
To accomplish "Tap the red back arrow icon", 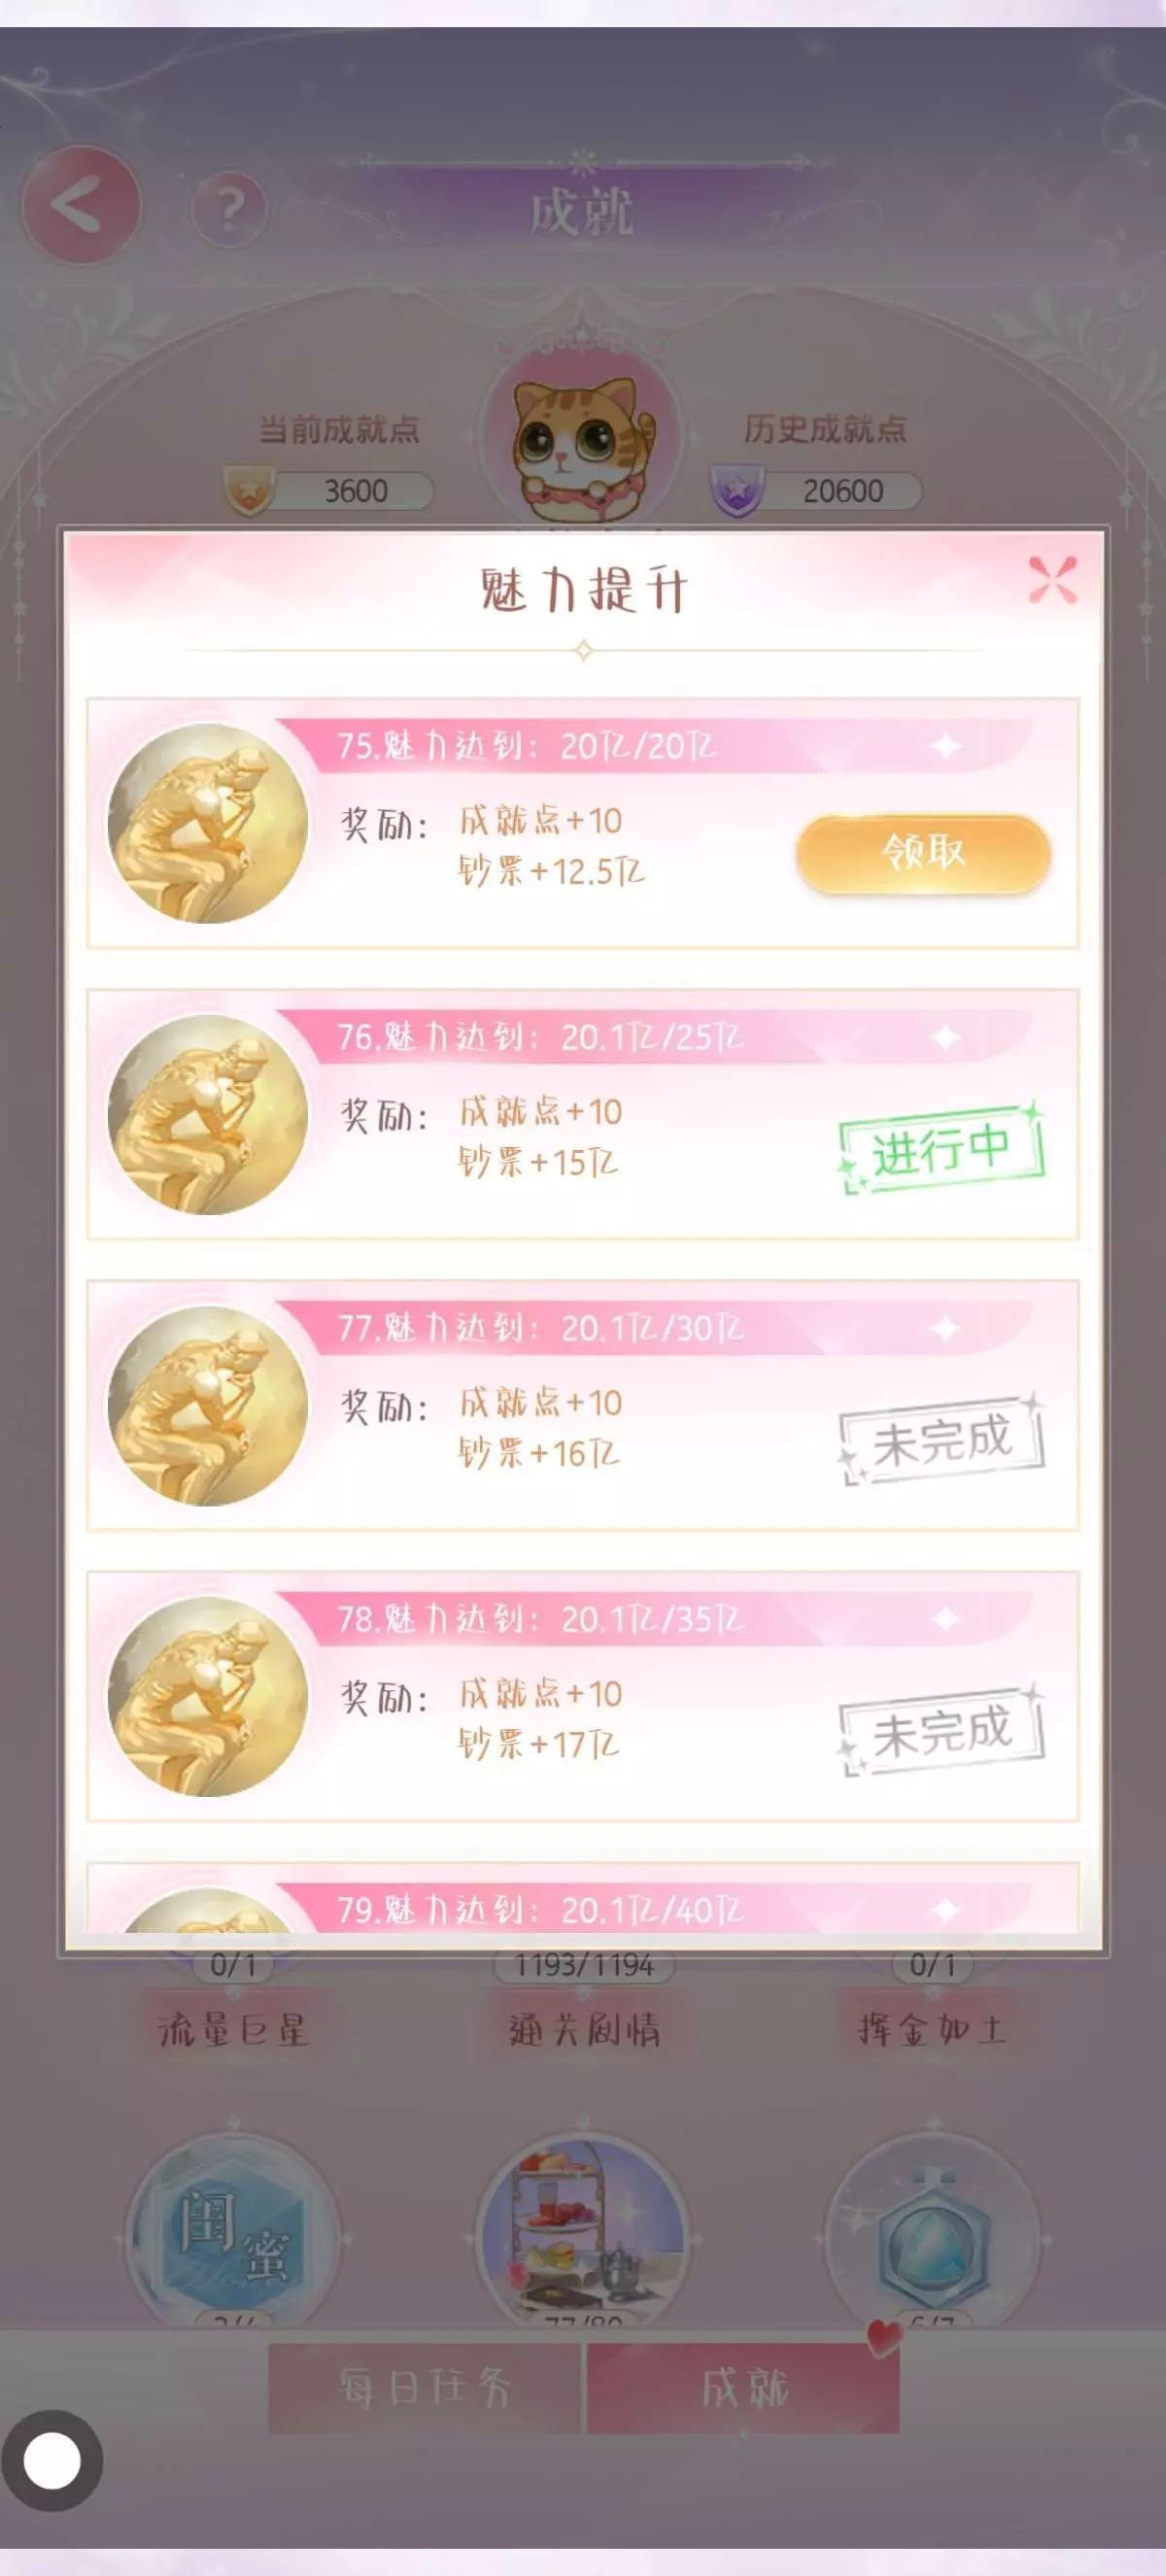I will tap(81, 206).
